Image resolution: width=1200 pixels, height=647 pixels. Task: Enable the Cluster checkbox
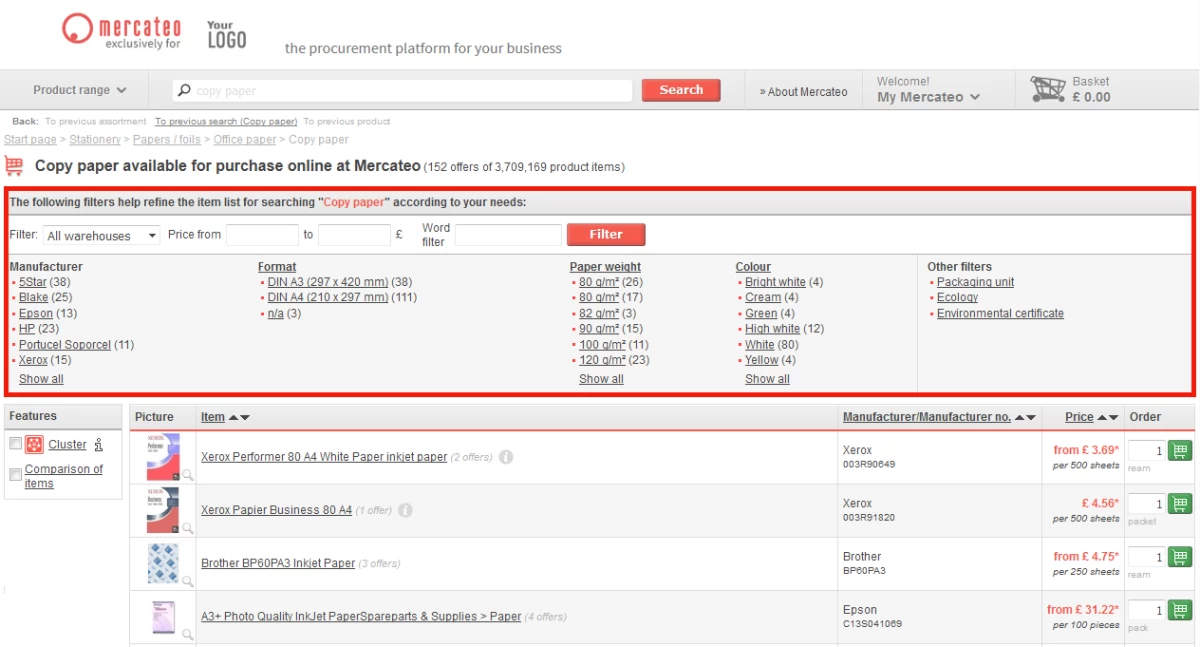pyautogui.click(x=15, y=443)
